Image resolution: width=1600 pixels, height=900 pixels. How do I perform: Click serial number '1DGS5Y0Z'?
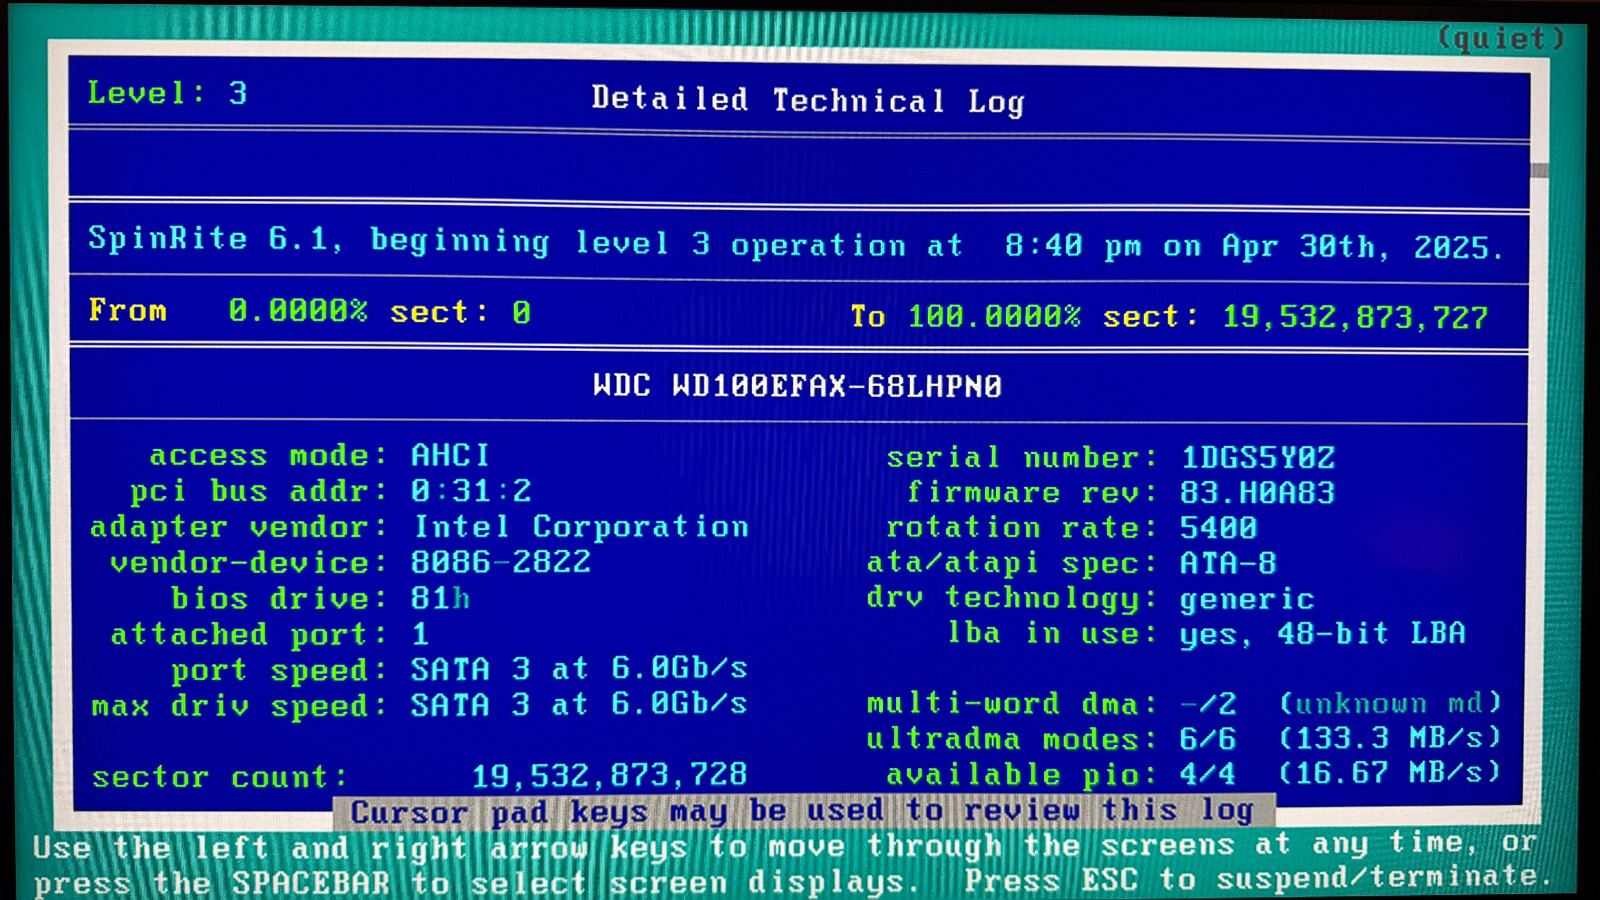(1258, 458)
